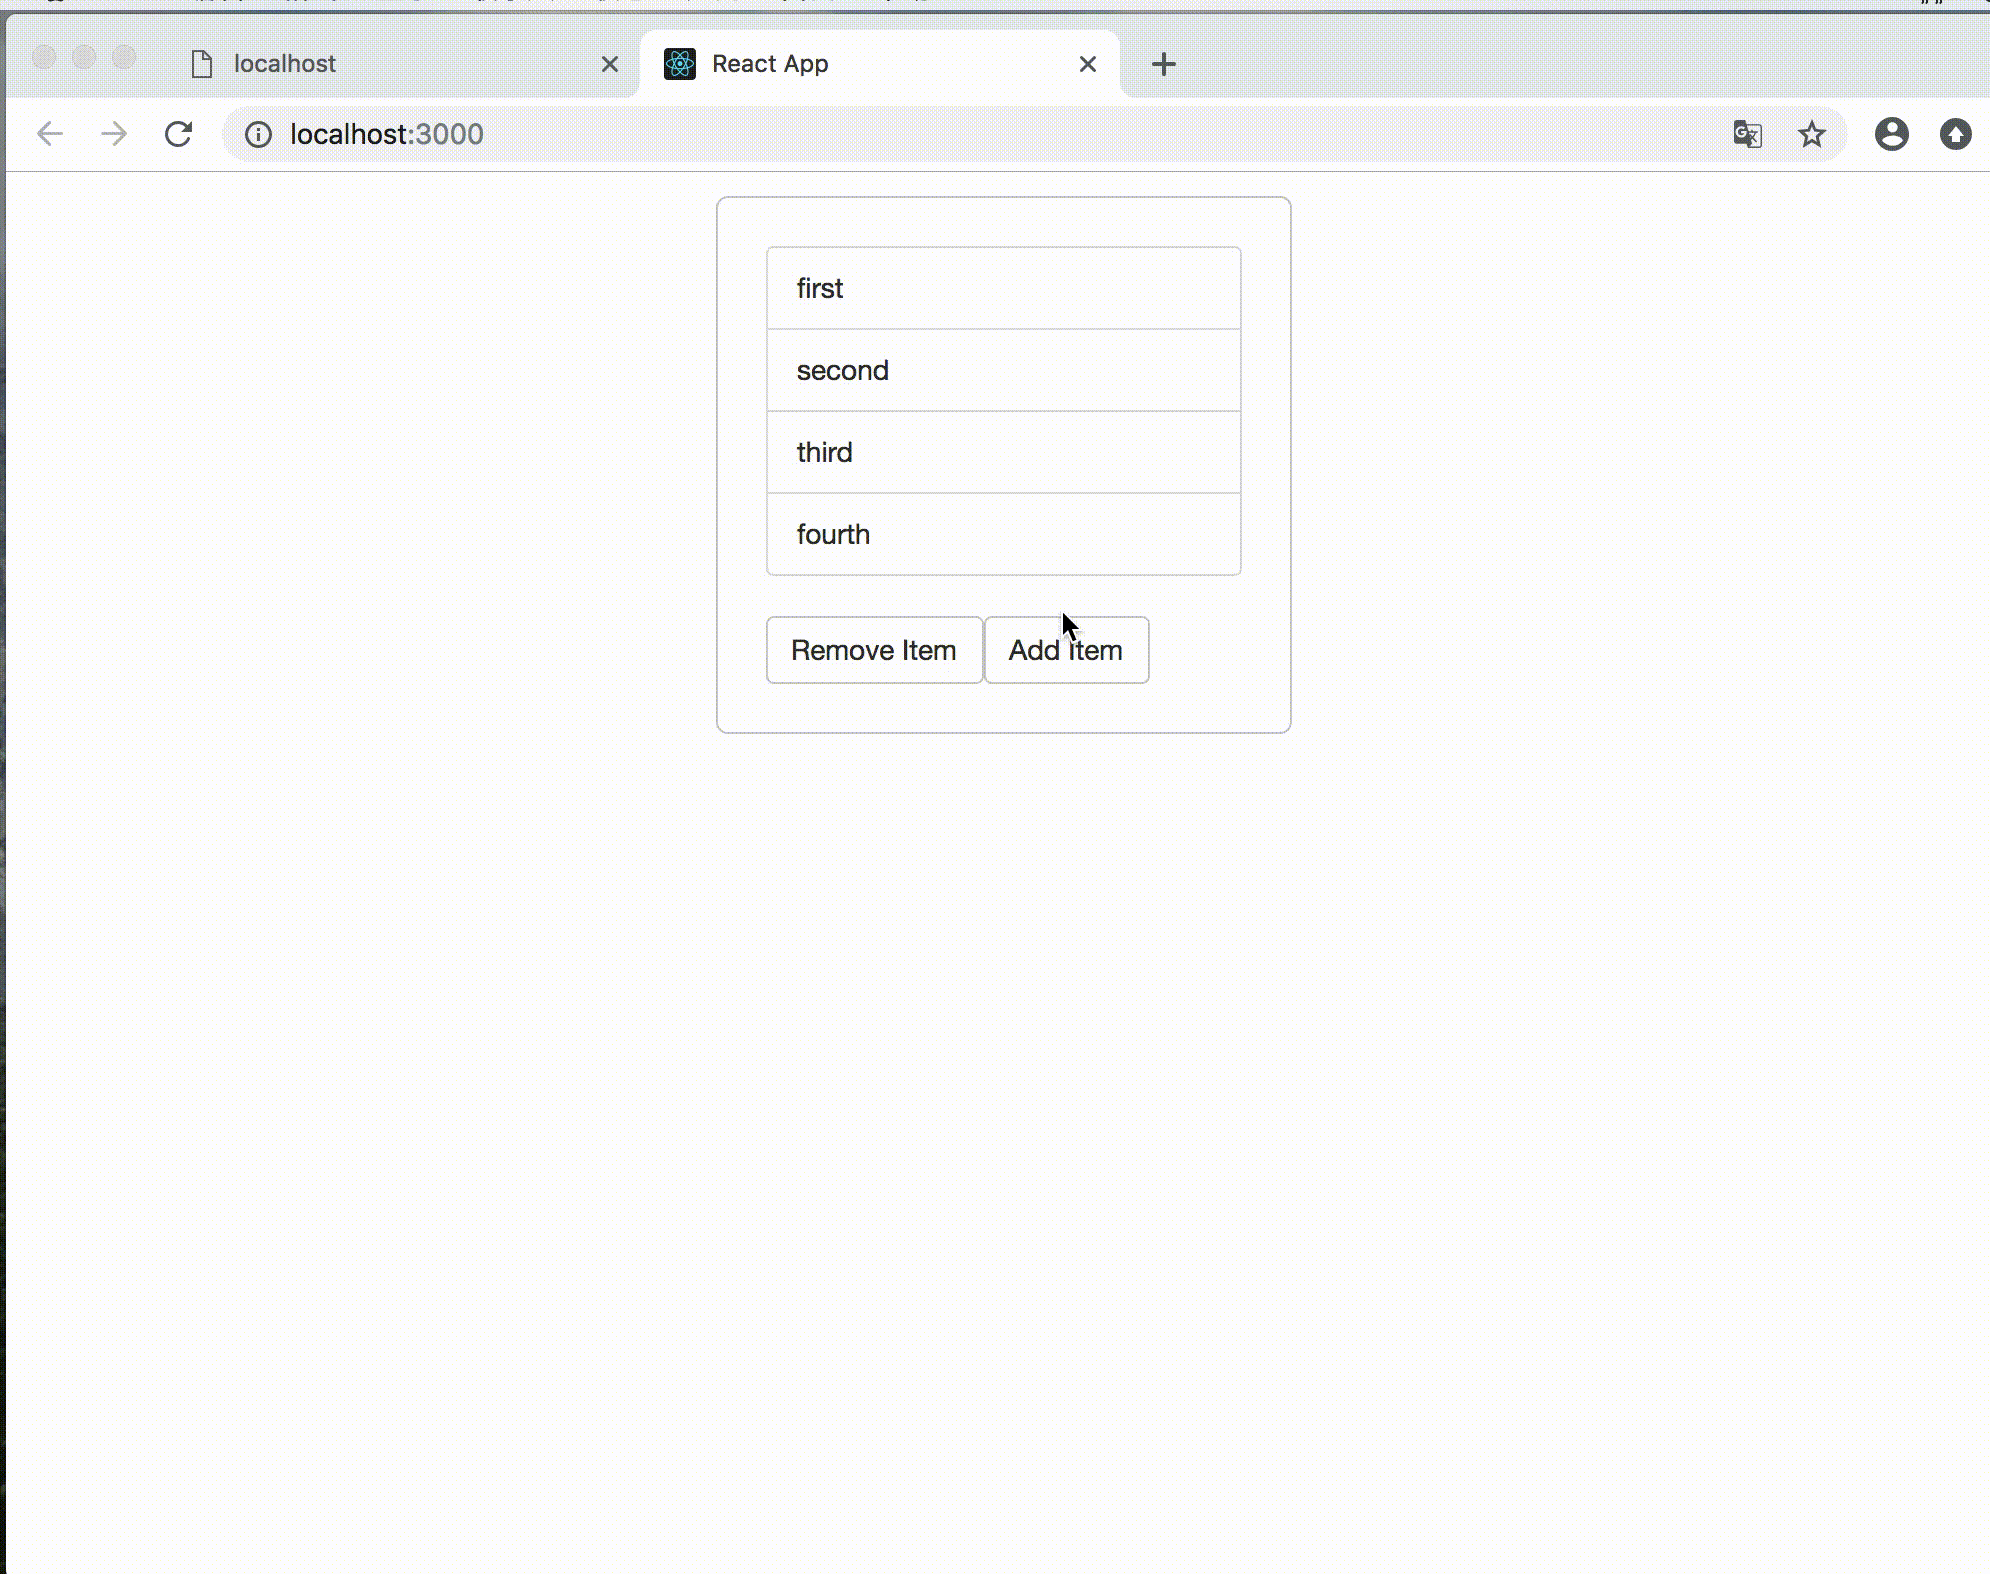
Task: Select the "first" list item
Action: 1003,288
